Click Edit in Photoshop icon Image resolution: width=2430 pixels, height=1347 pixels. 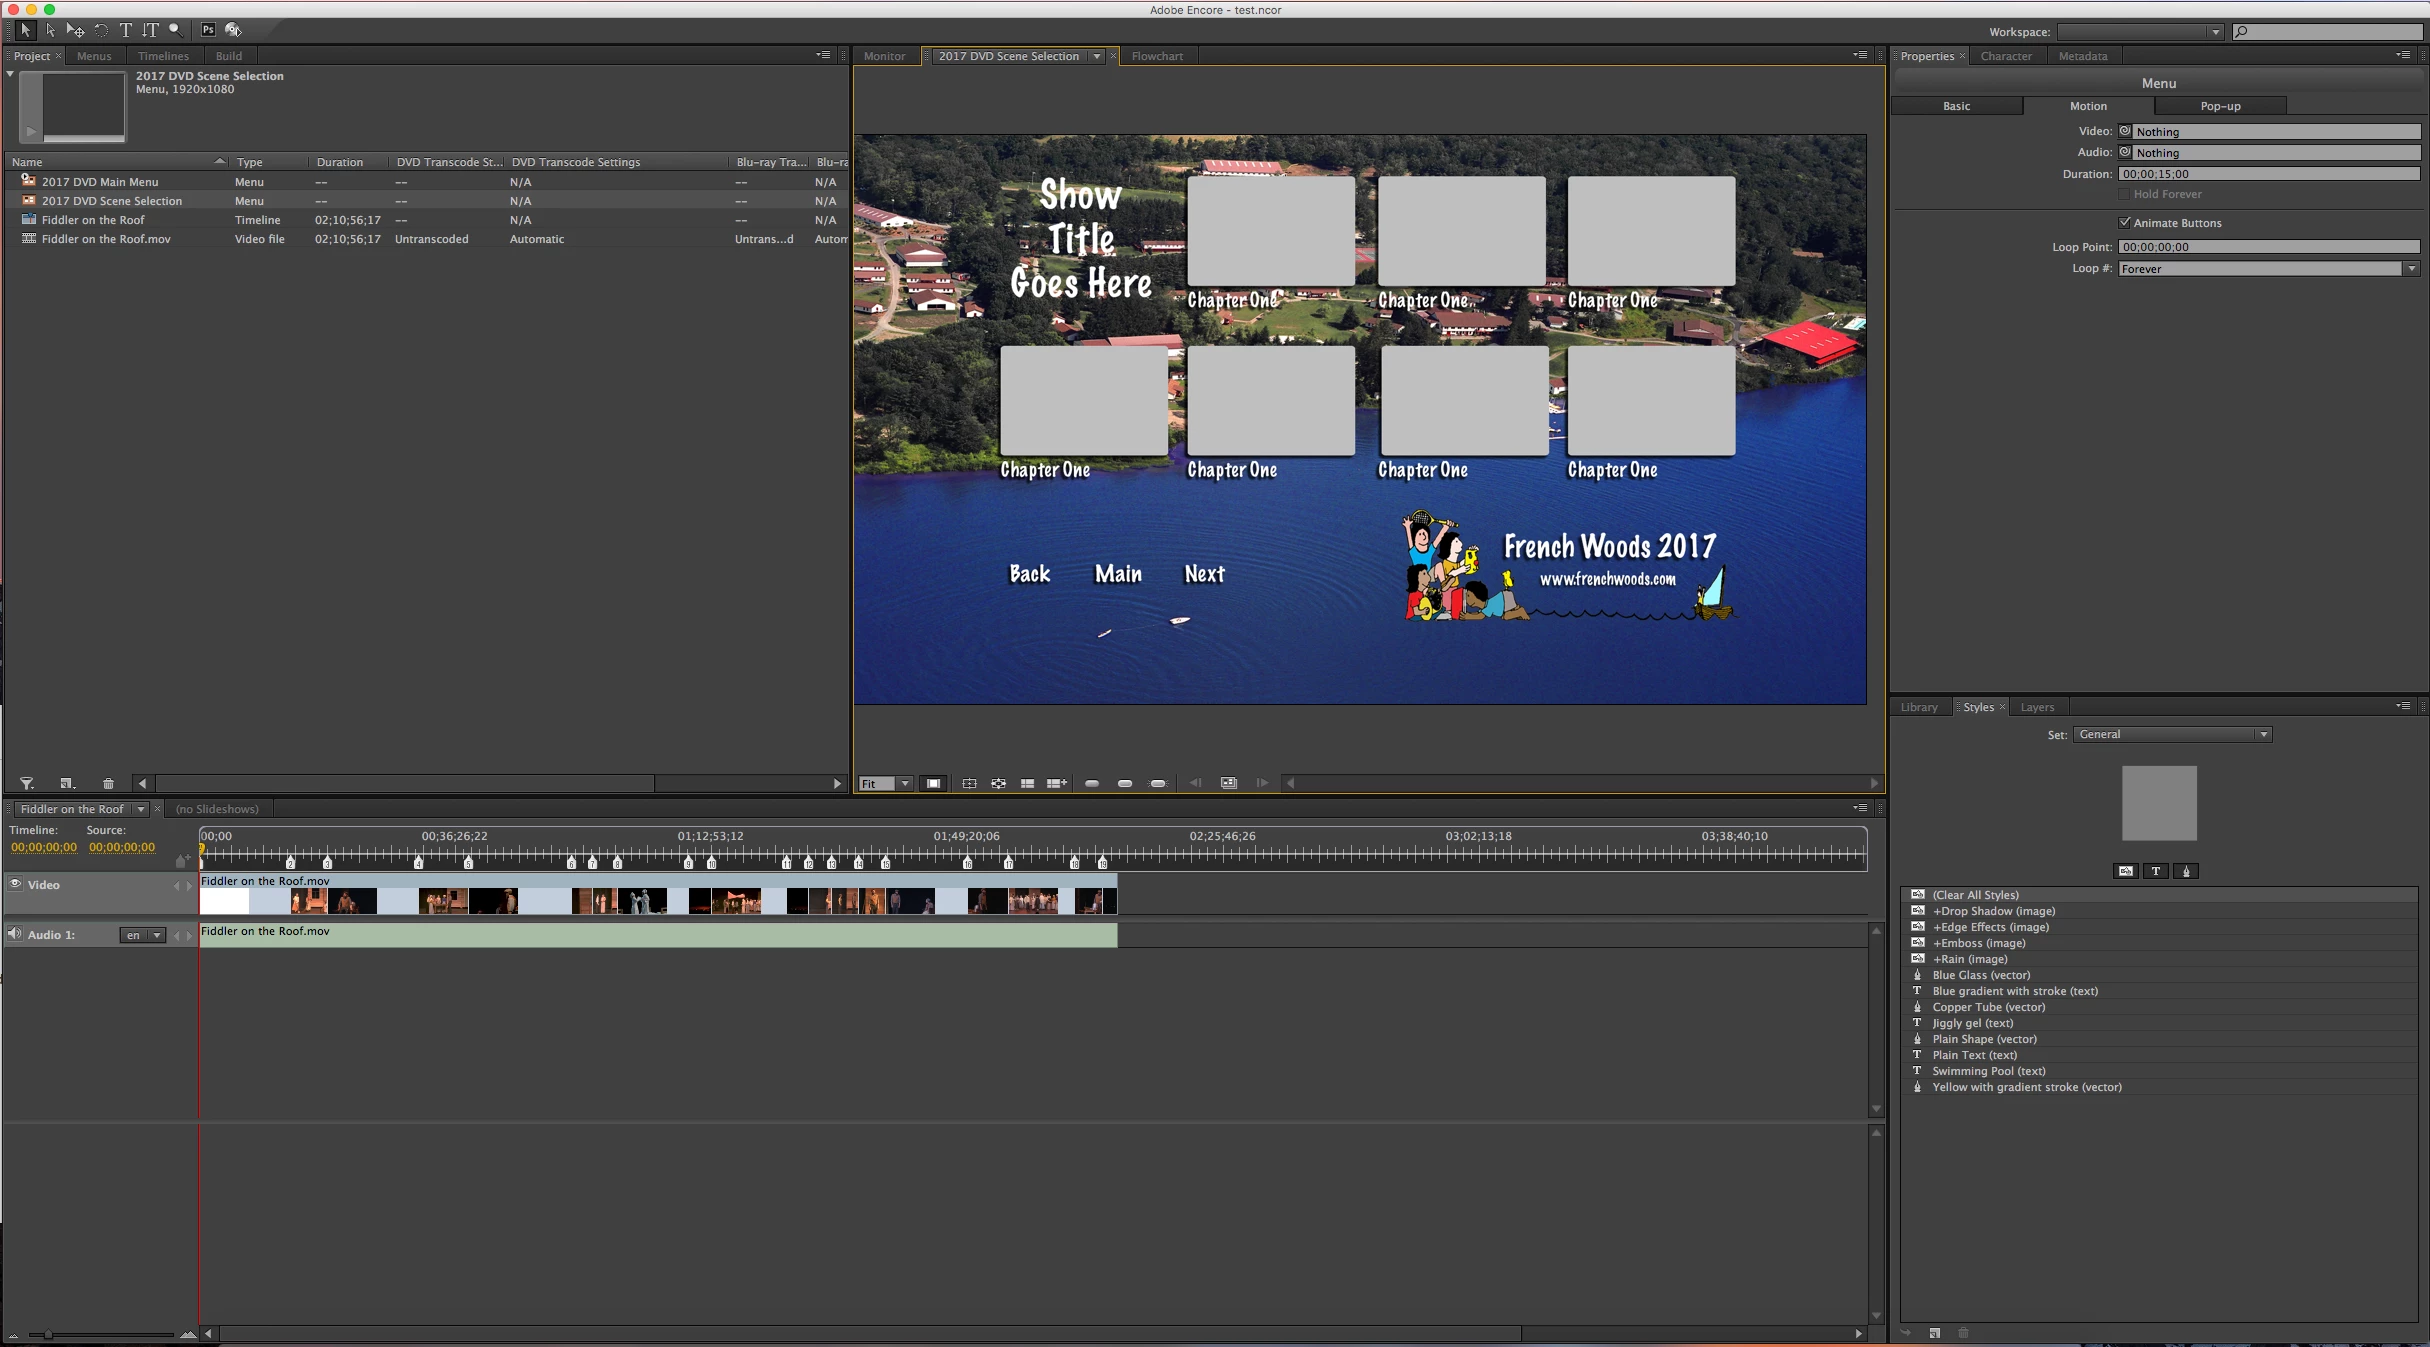pyautogui.click(x=208, y=30)
